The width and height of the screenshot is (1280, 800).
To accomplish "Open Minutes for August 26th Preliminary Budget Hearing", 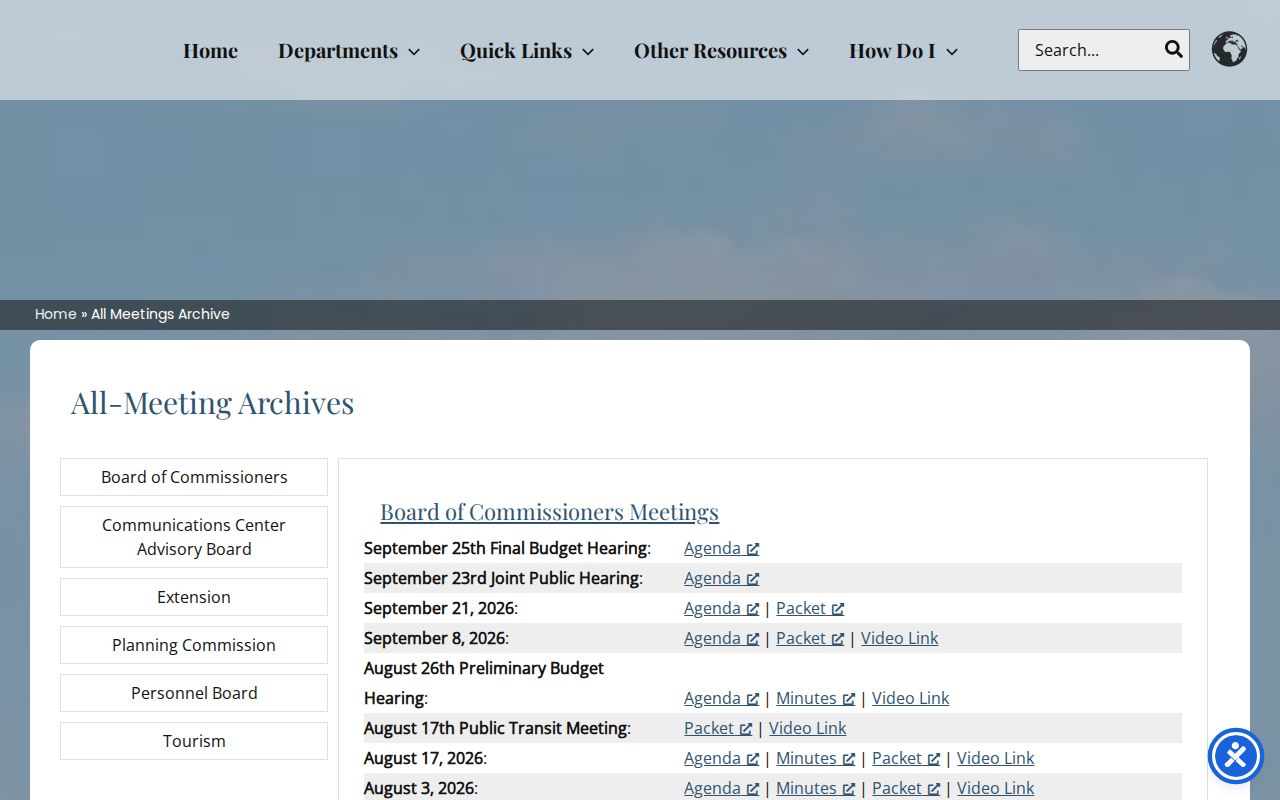I will point(815,698).
